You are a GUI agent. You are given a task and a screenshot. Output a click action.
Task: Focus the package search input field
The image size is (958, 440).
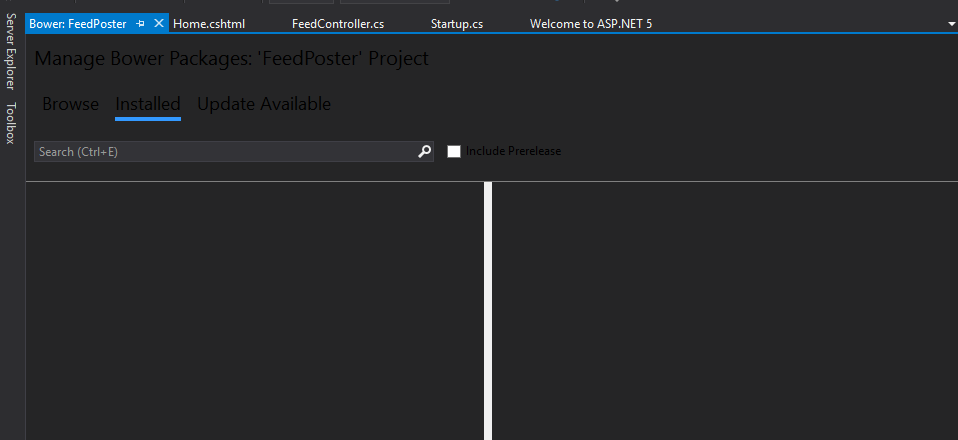tap(225, 151)
